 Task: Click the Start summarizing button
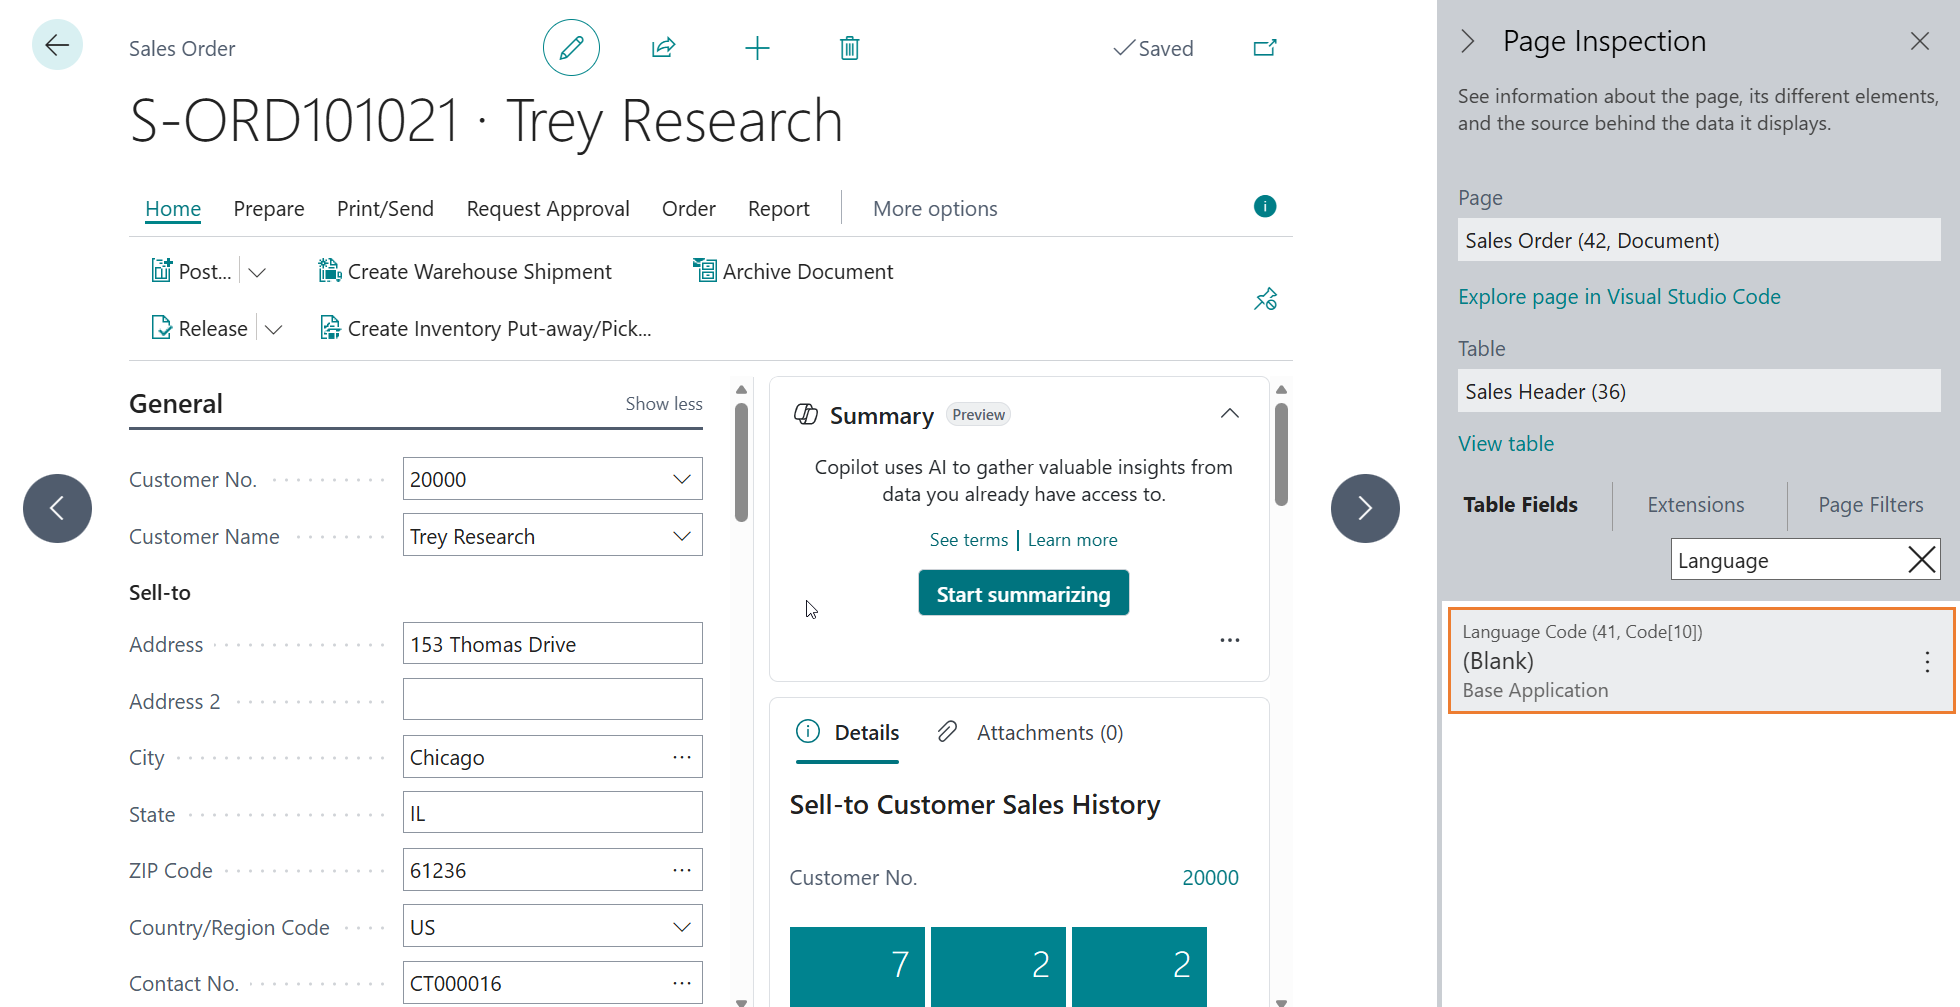[x=1023, y=592]
